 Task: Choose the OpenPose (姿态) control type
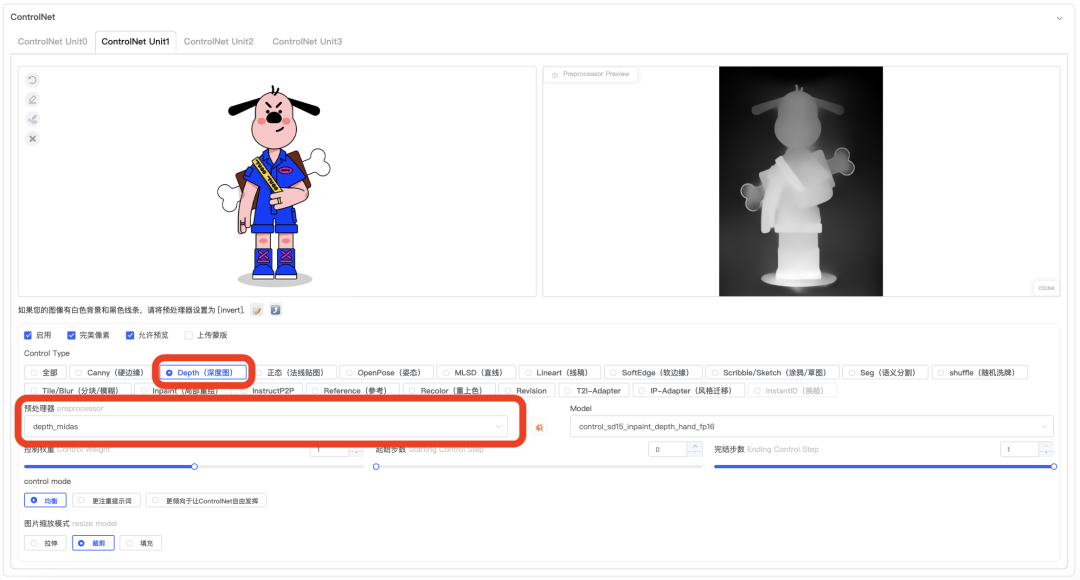(387, 373)
